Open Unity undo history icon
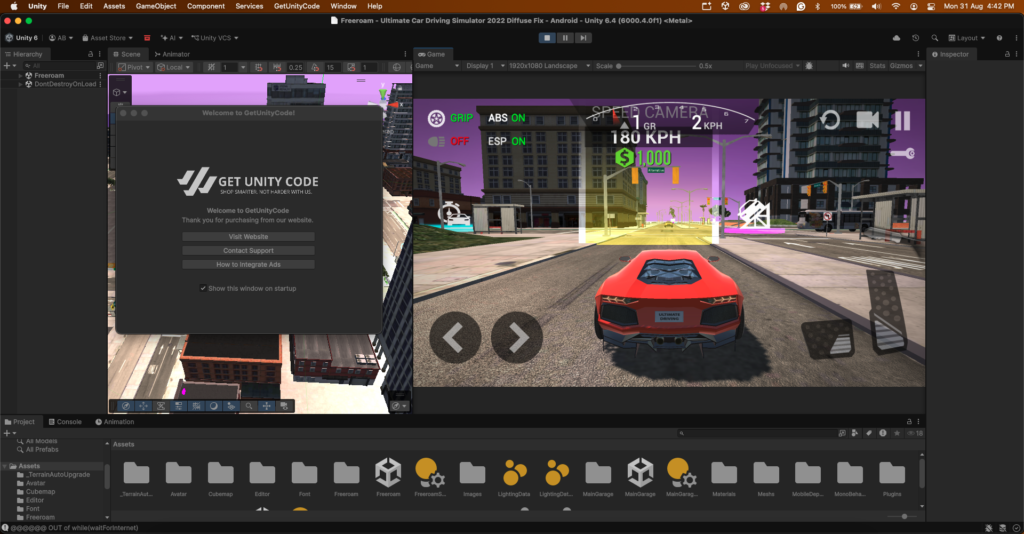 pos(916,38)
